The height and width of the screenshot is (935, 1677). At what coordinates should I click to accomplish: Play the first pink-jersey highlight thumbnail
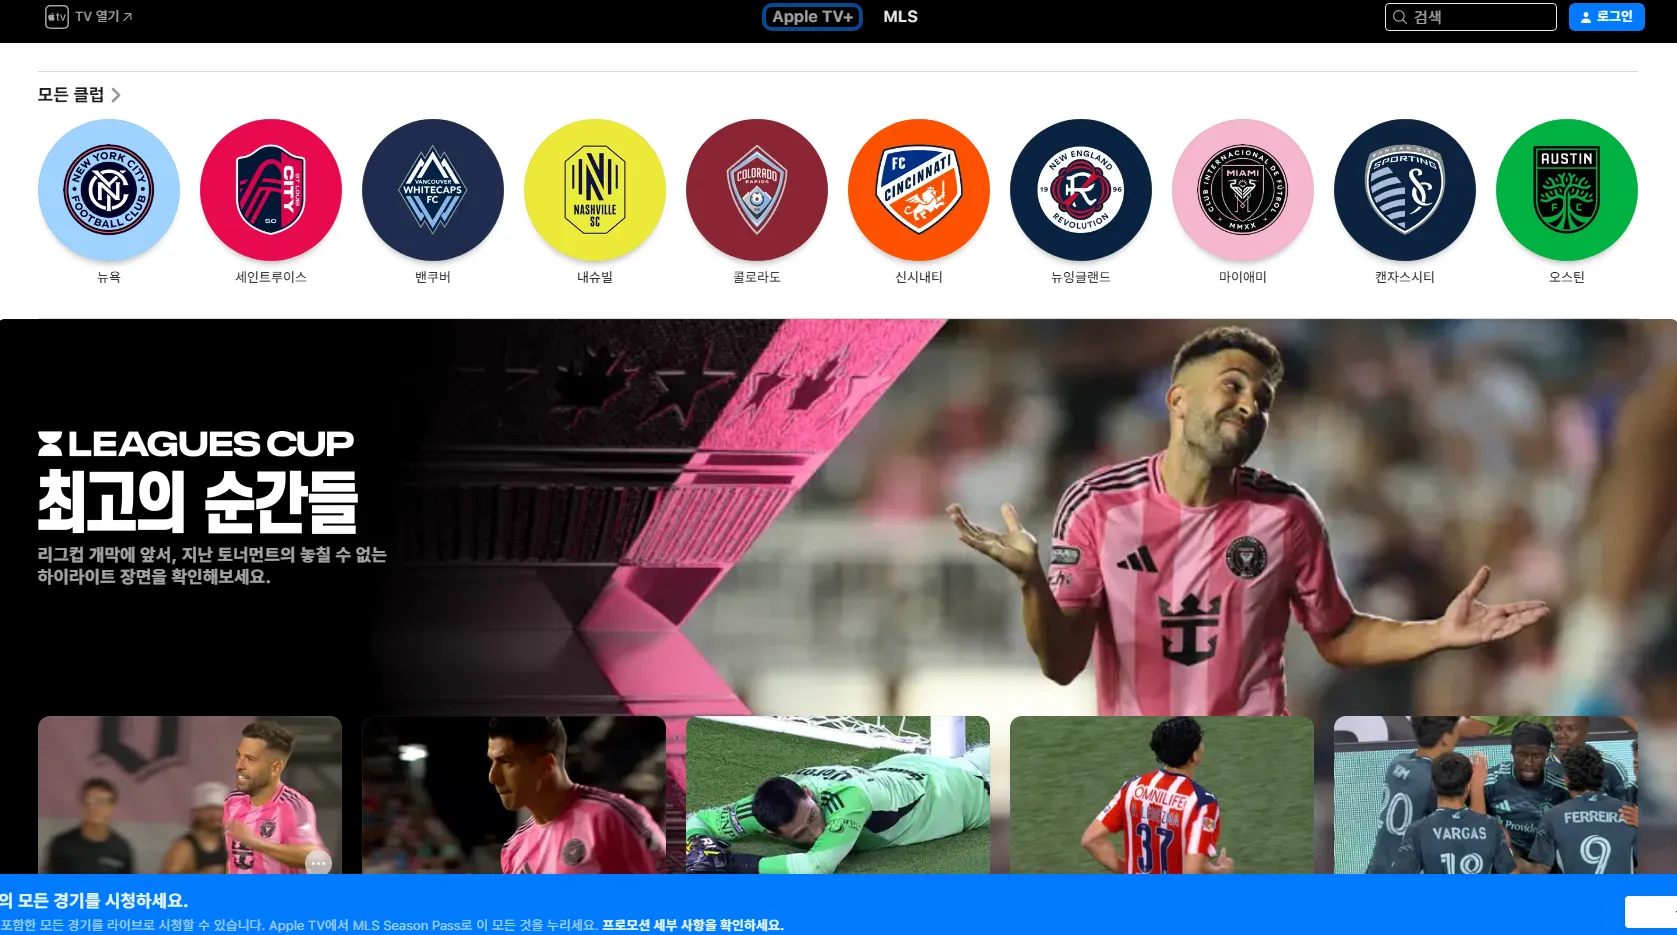pos(190,795)
